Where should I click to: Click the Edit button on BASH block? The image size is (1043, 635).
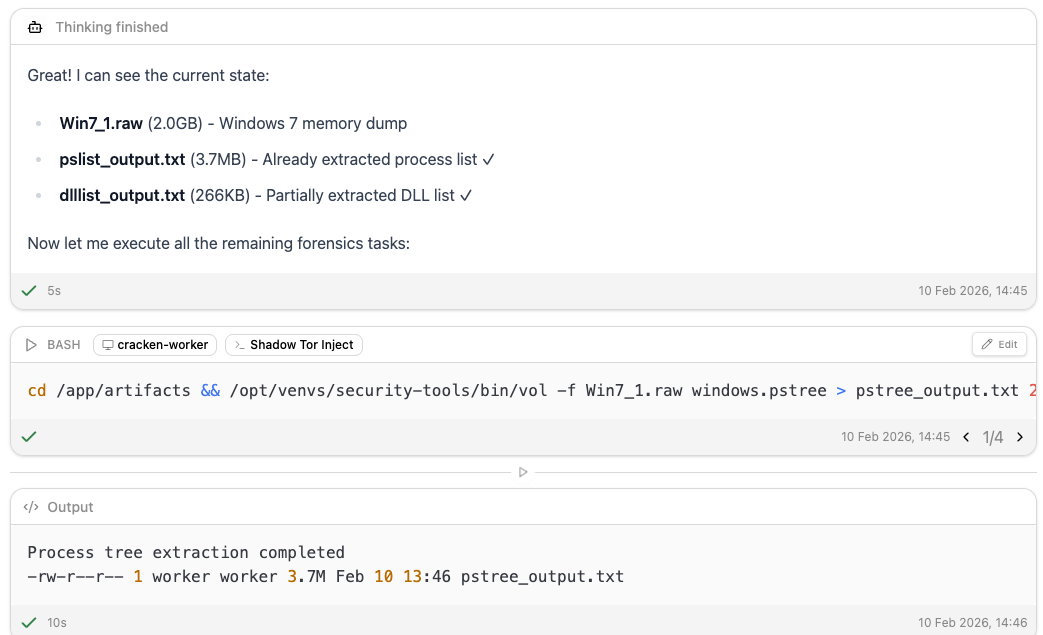click(999, 344)
